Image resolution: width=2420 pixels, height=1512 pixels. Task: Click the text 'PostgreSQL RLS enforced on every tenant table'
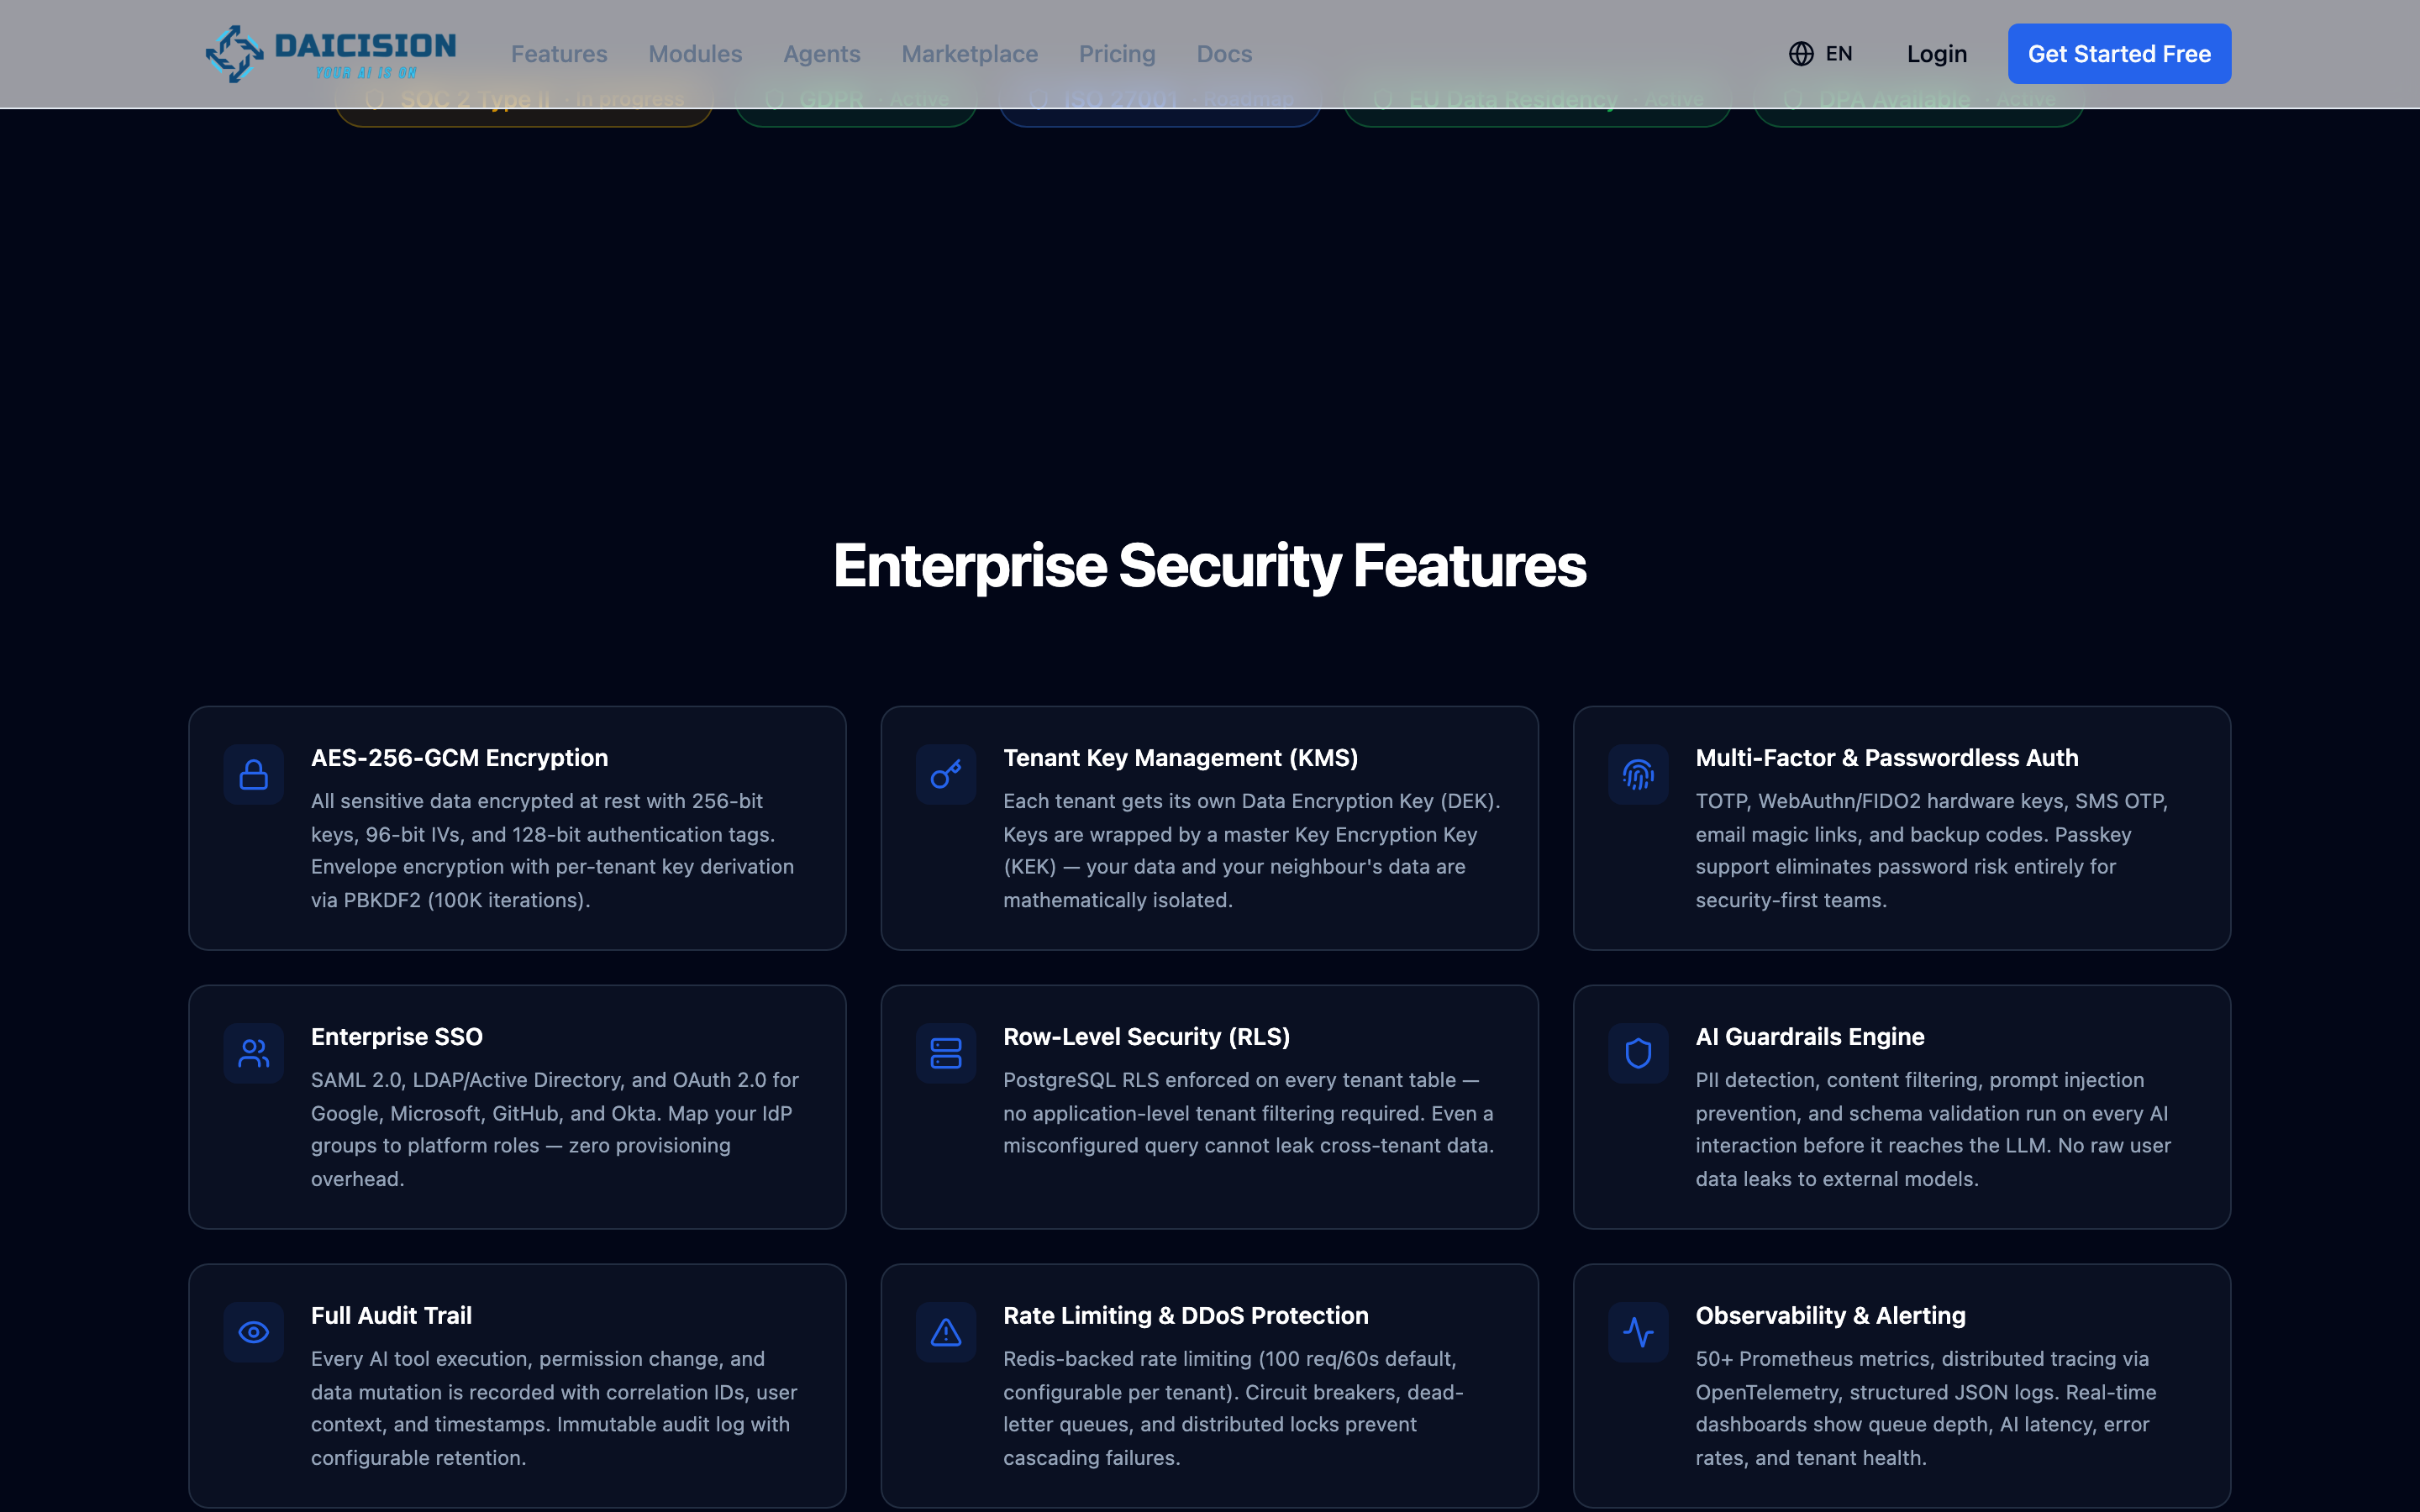(1229, 1080)
